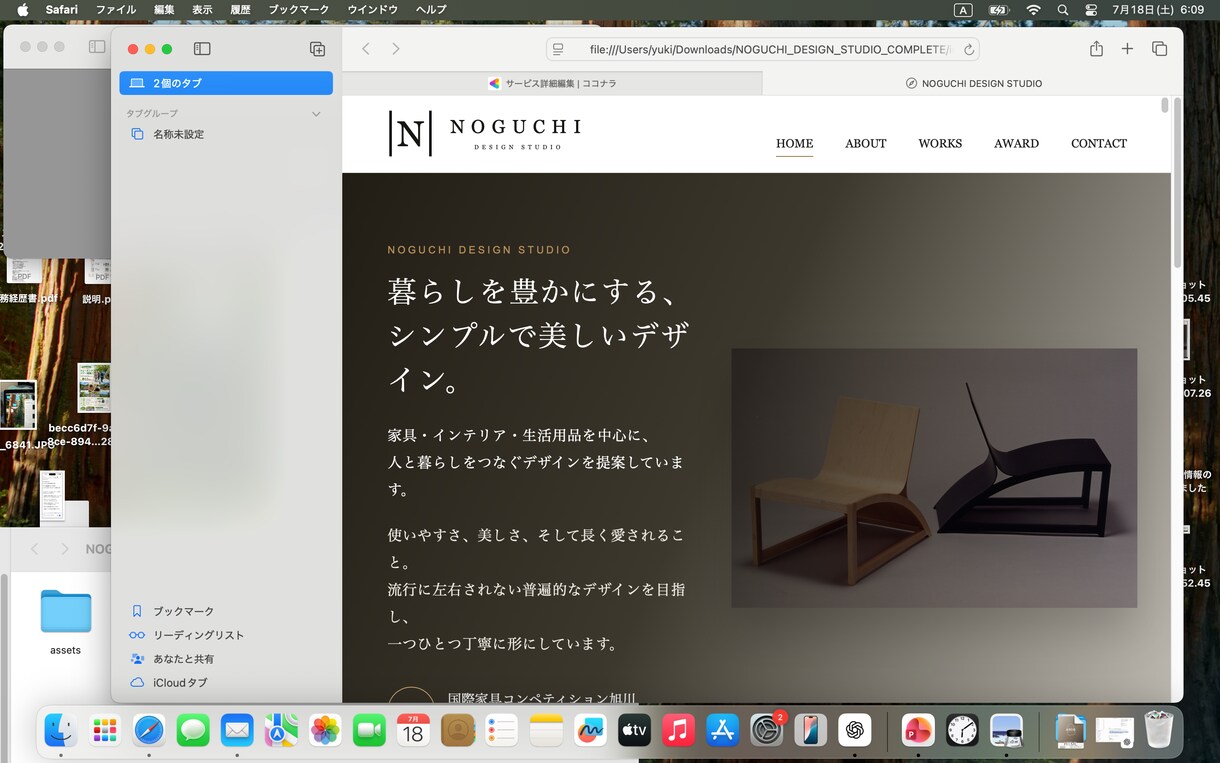This screenshot has width=1220, height=763.
Task: Open the ファイル menu
Action: point(116,10)
